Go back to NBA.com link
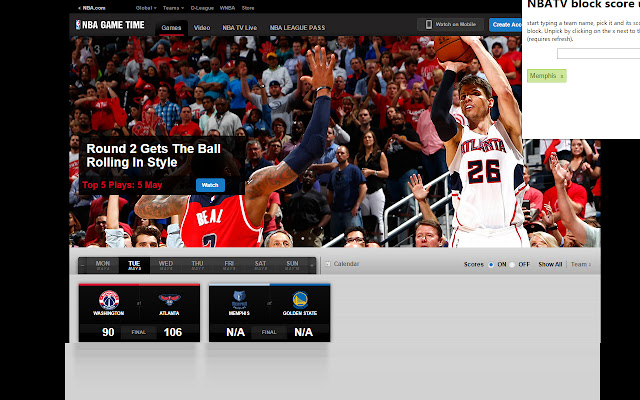The image size is (640, 400). tap(91, 8)
